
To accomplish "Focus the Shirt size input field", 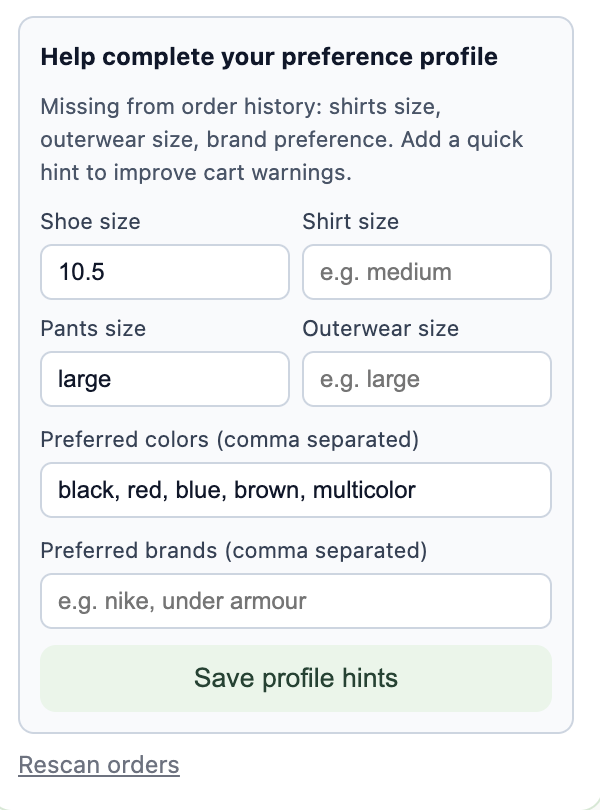I will (x=427, y=272).
